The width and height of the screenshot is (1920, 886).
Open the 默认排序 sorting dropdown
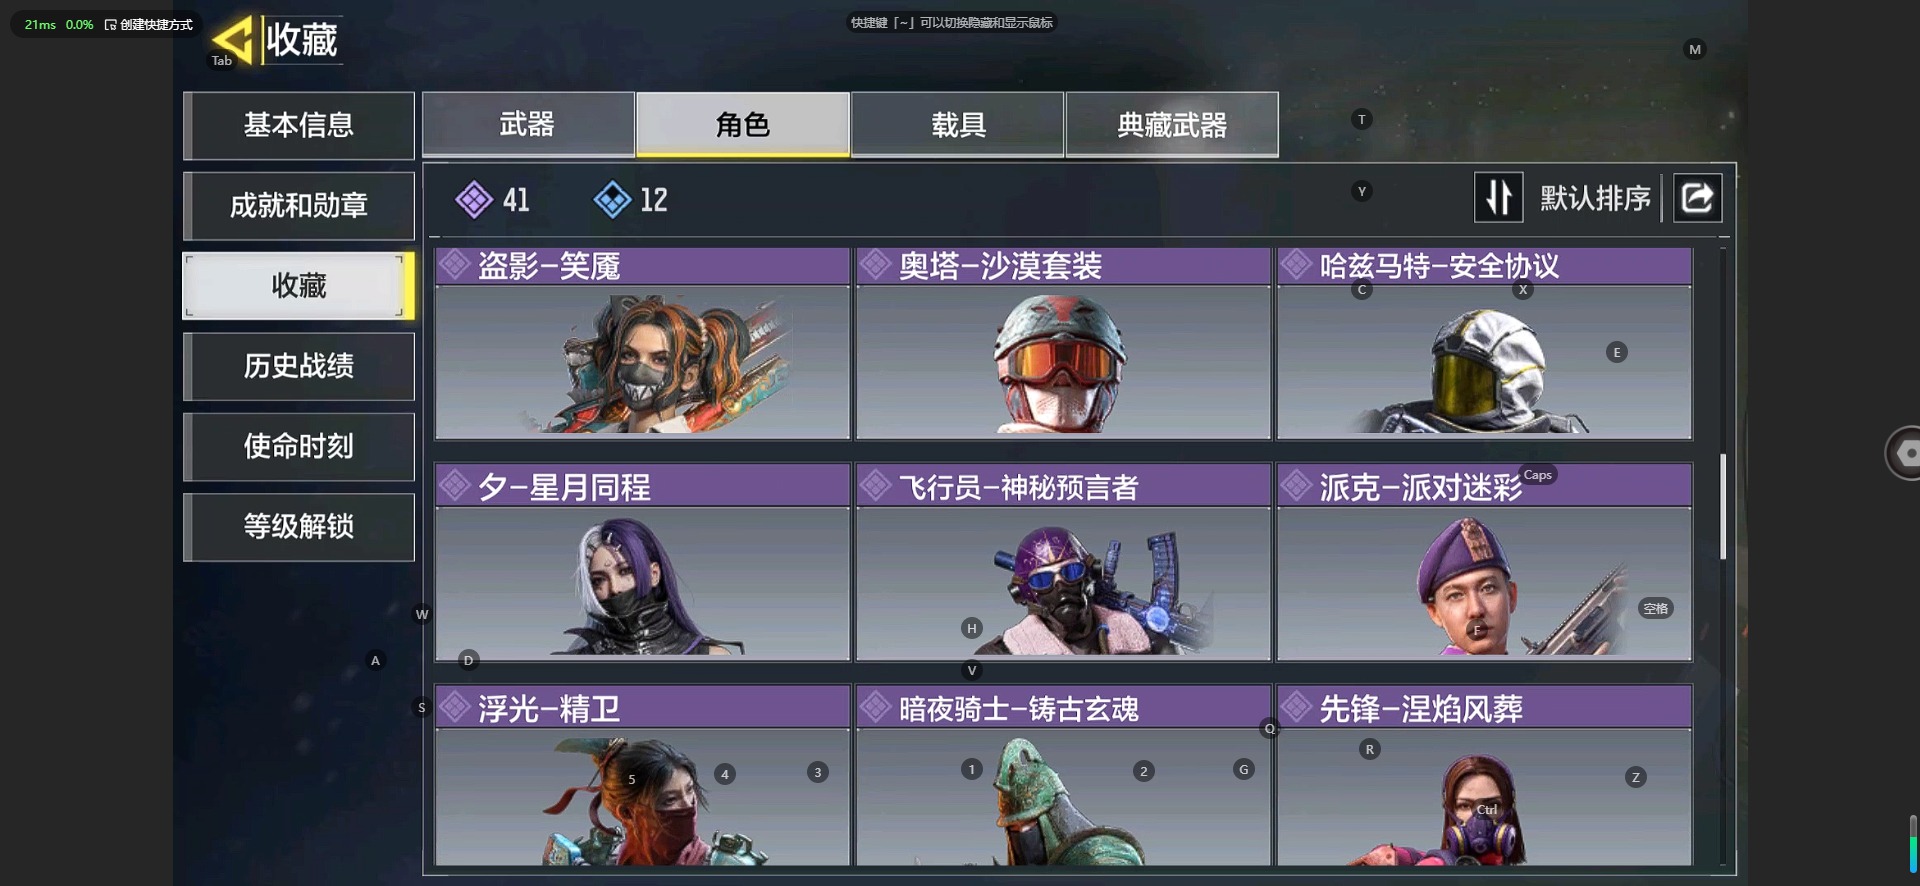pyautogui.click(x=1595, y=198)
